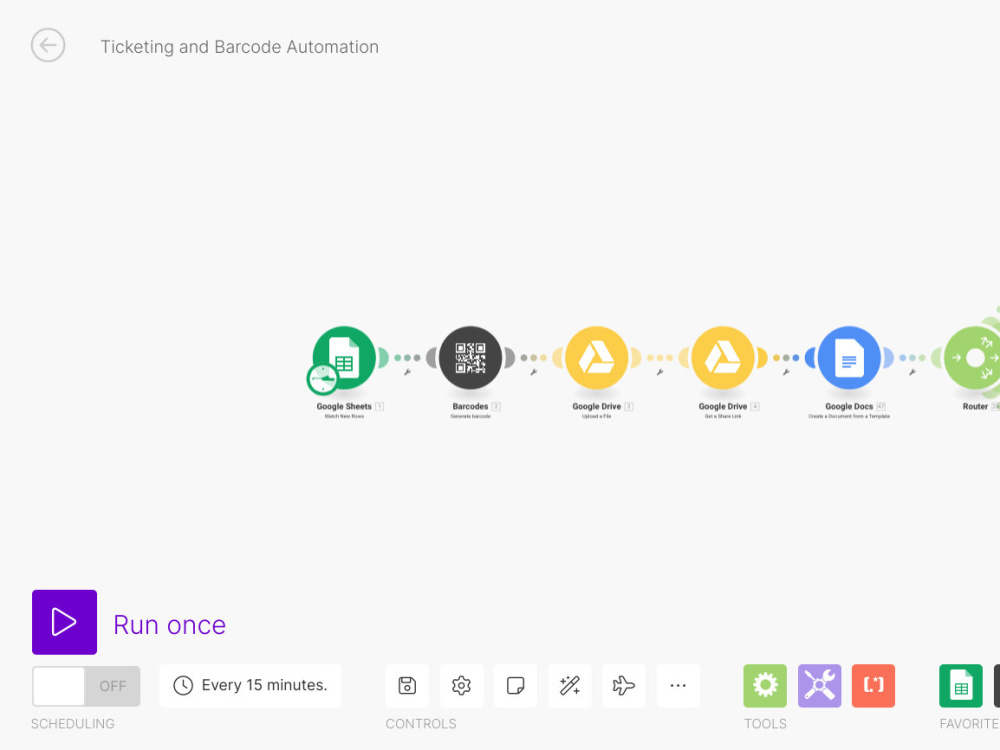The height and width of the screenshot is (750, 1000).
Task: Go back using the arrow button
Action: pos(48,45)
